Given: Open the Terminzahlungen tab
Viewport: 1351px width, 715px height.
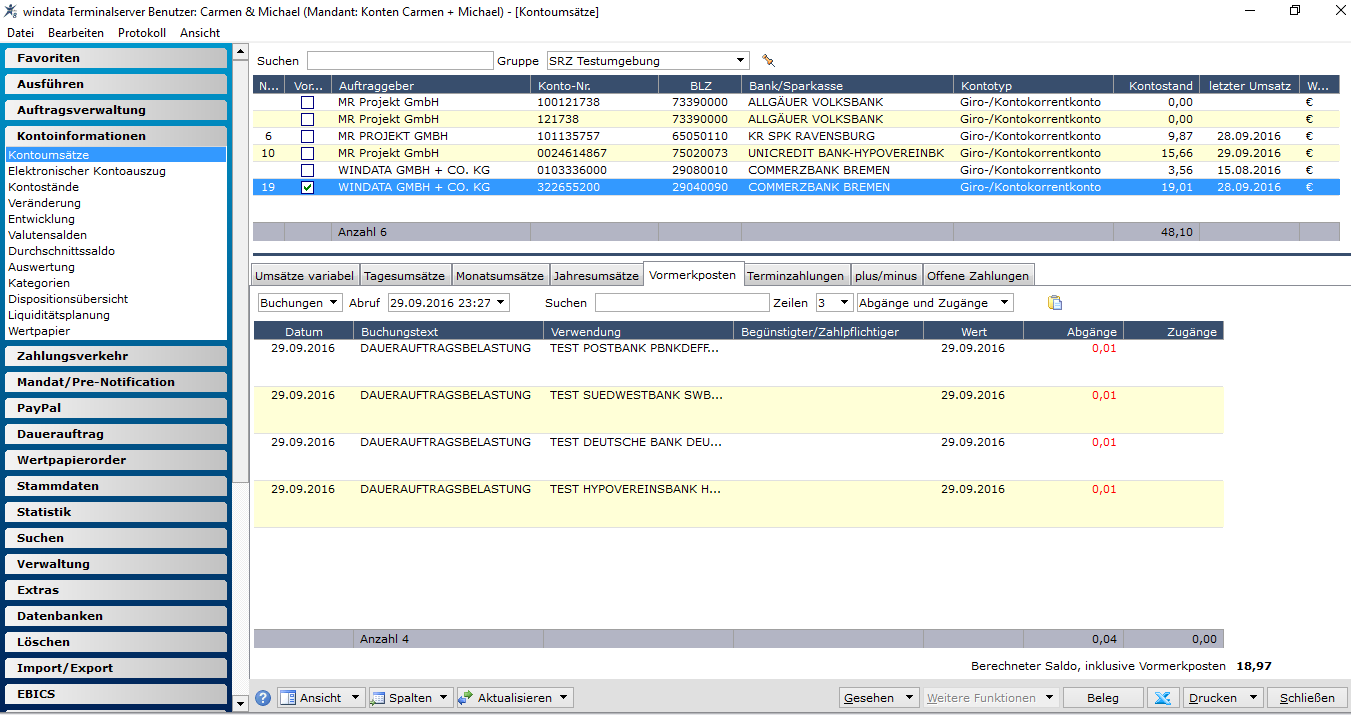Looking at the screenshot, I should pos(796,276).
